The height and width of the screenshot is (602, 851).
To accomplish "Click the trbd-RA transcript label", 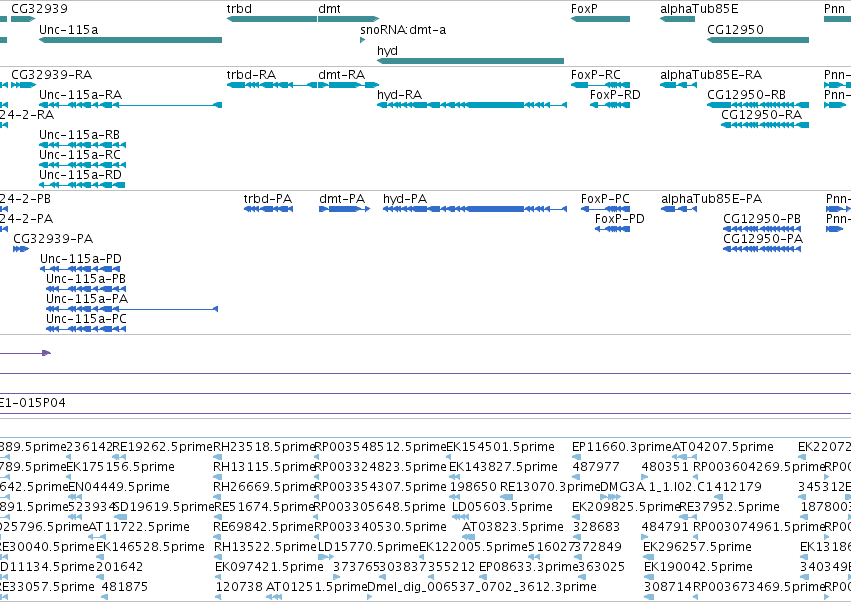I will (x=251, y=74).
